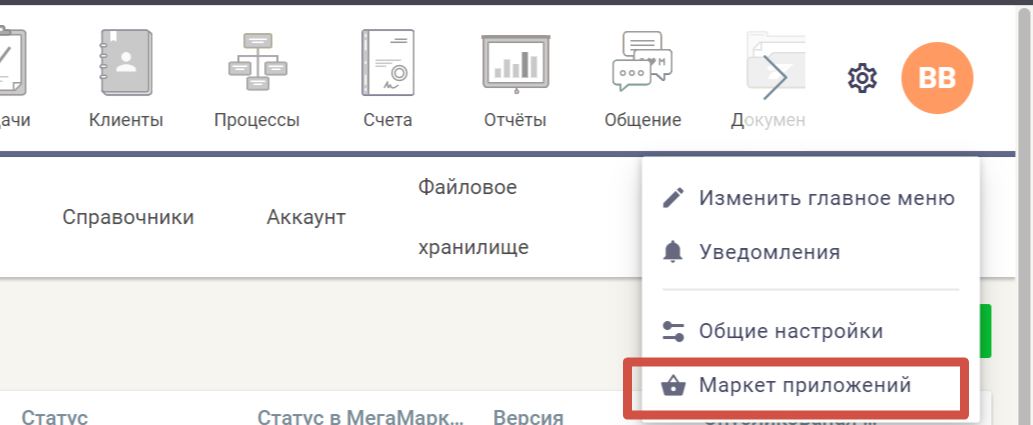This screenshot has height=425, width=1033.
Task: Click the bell icon beside Уведомления
Action: pos(673,252)
